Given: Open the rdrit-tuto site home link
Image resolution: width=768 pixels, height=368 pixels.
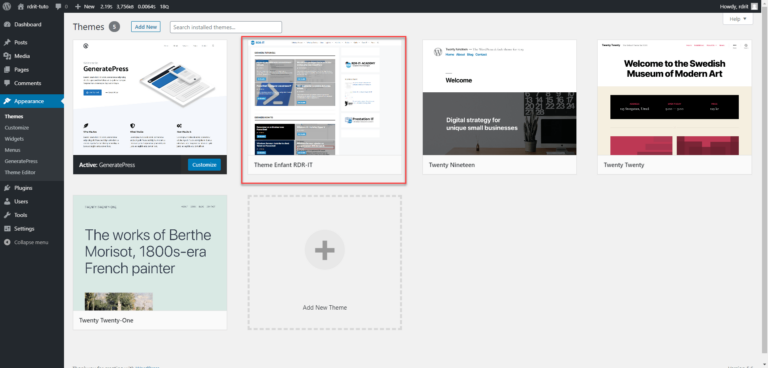Looking at the screenshot, I should 33,7.
